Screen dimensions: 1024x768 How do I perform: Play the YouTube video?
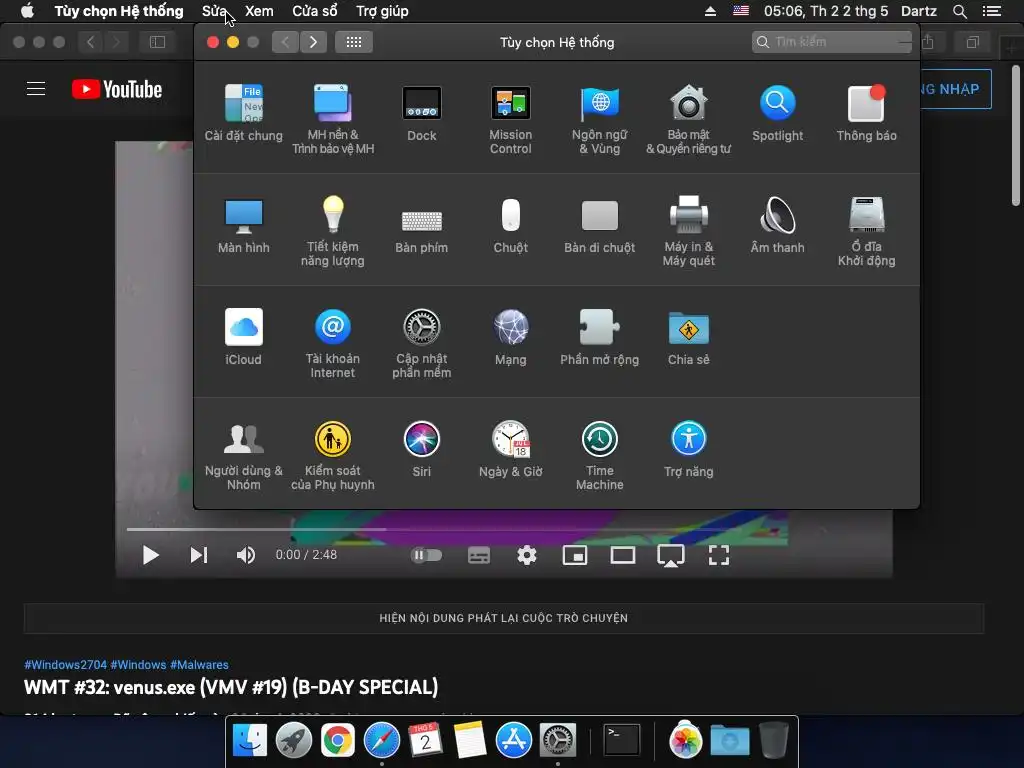[150, 555]
